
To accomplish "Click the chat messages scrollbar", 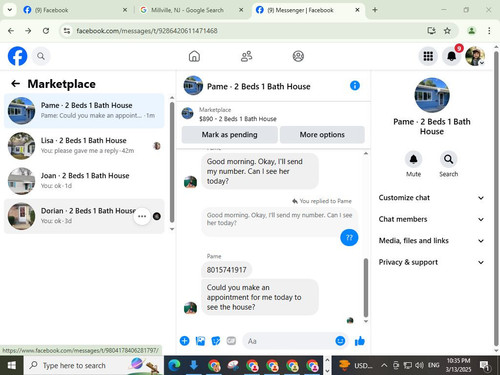I will click(366, 287).
